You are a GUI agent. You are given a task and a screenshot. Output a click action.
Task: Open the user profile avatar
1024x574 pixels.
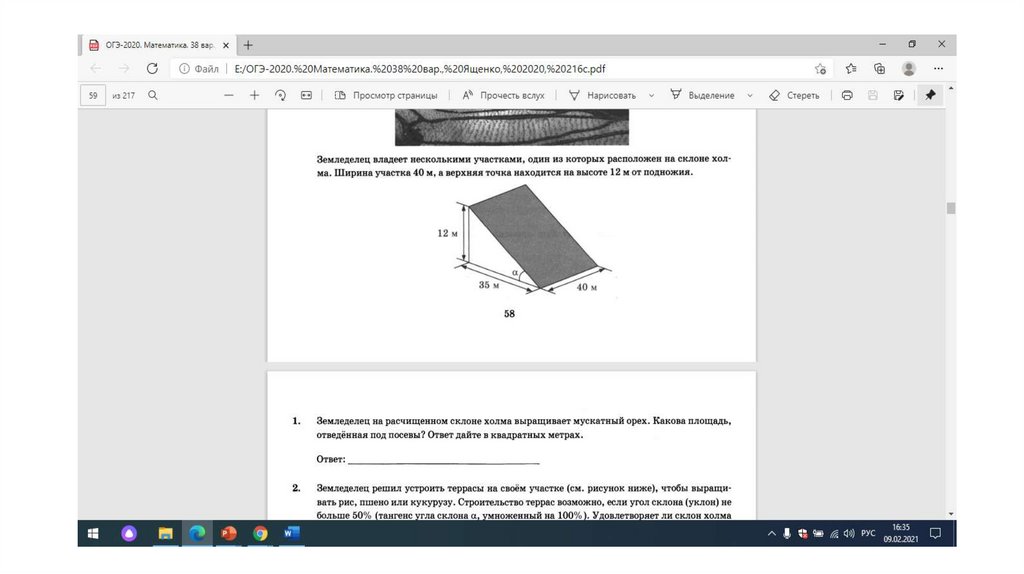tap(908, 69)
